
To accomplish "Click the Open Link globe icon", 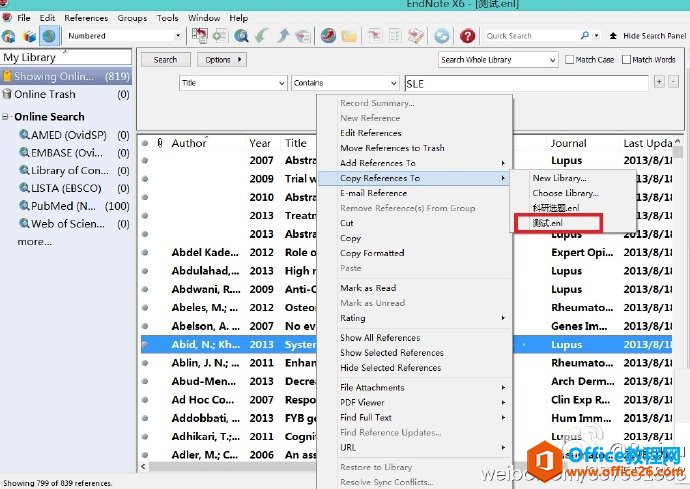I will pyautogui.click(x=328, y=36).
